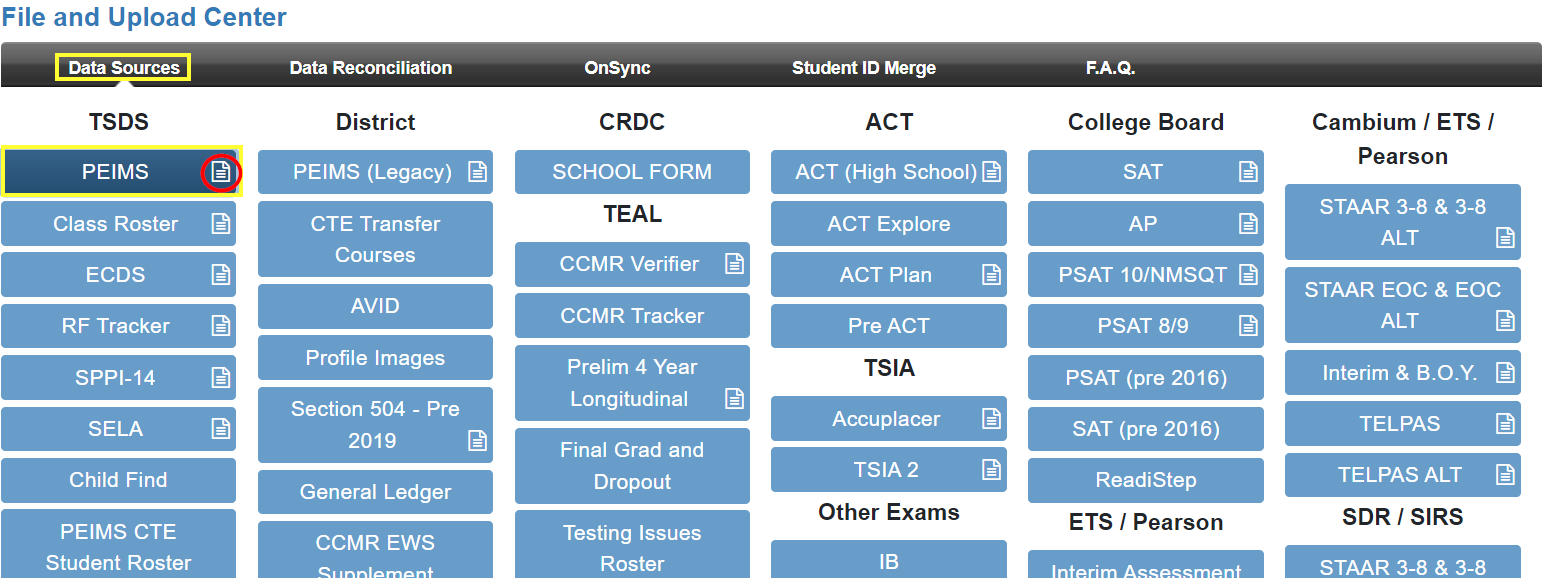Open Accuplacer document icon
This screenshot has height=578, width=1549.
tap(991, 419)
